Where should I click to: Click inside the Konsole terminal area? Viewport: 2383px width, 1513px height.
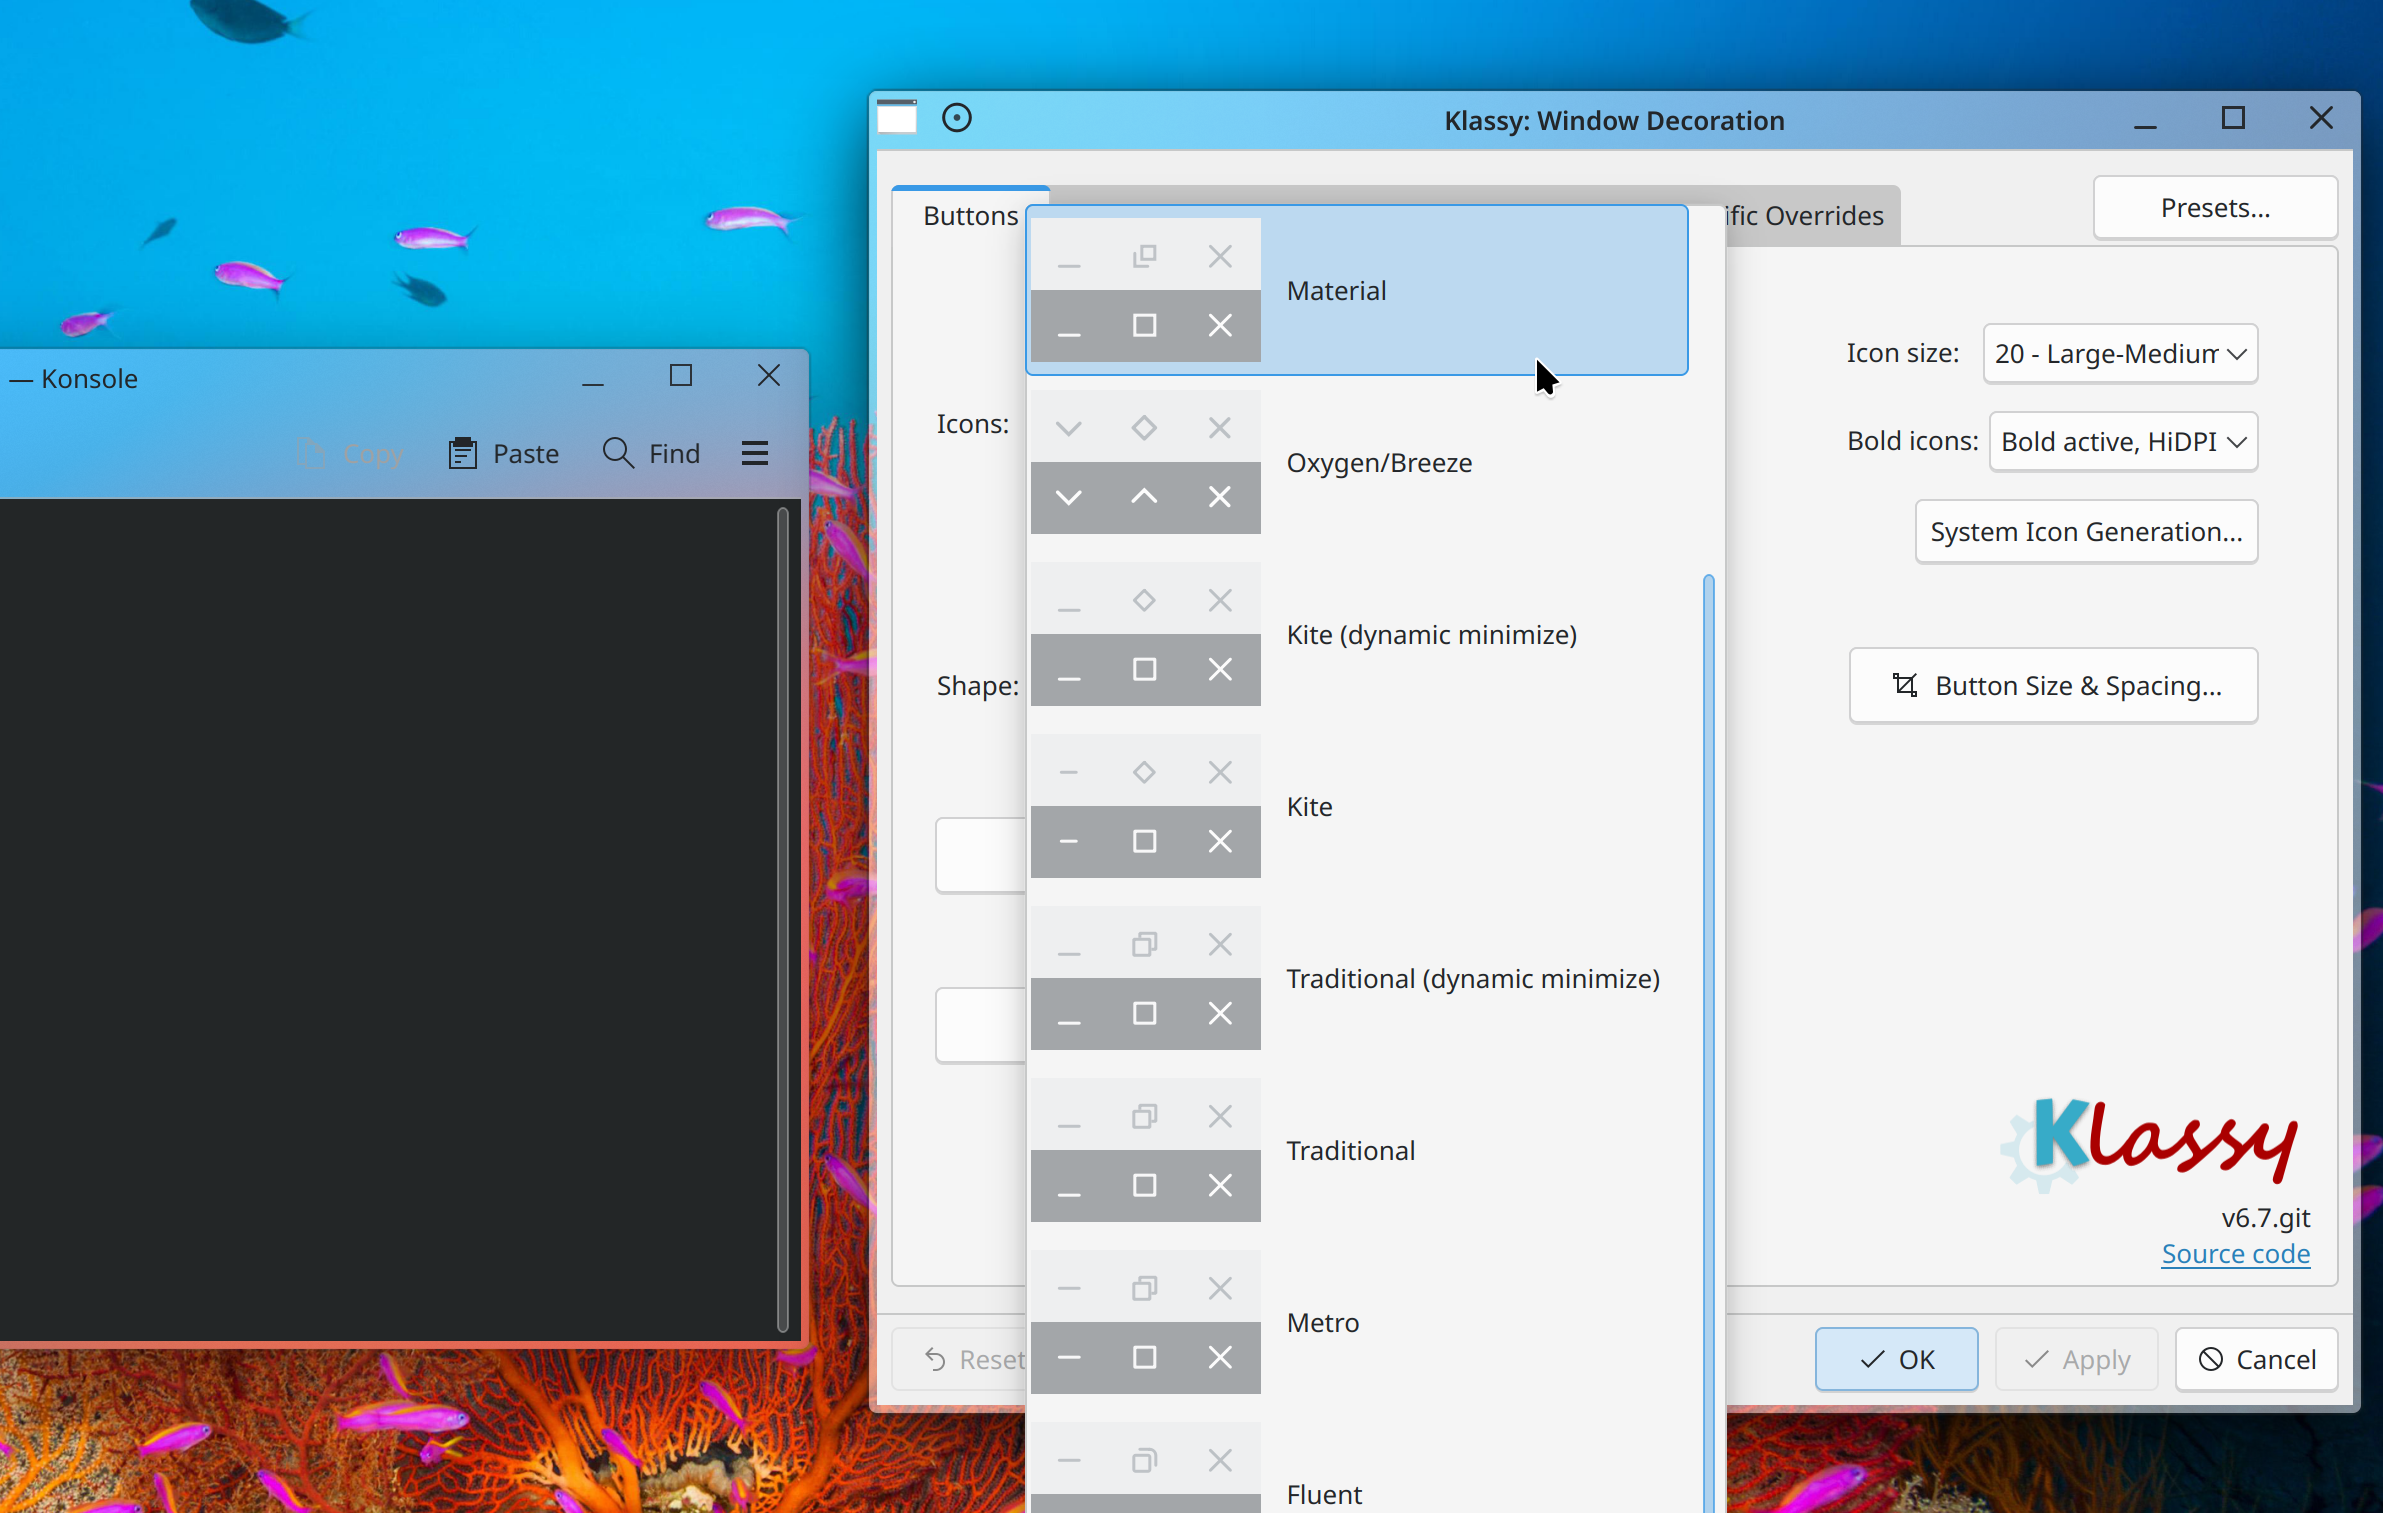(x=388, y=918)
